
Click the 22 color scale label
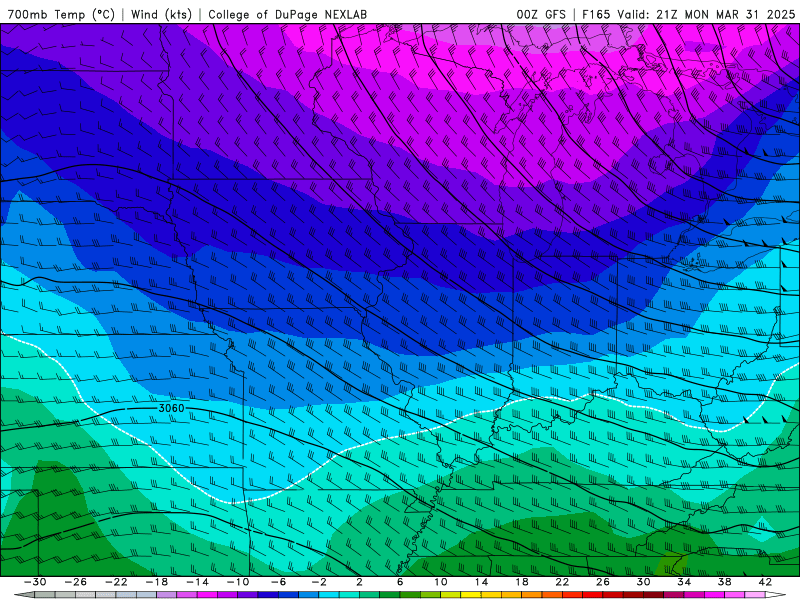[x=562, y=582]
